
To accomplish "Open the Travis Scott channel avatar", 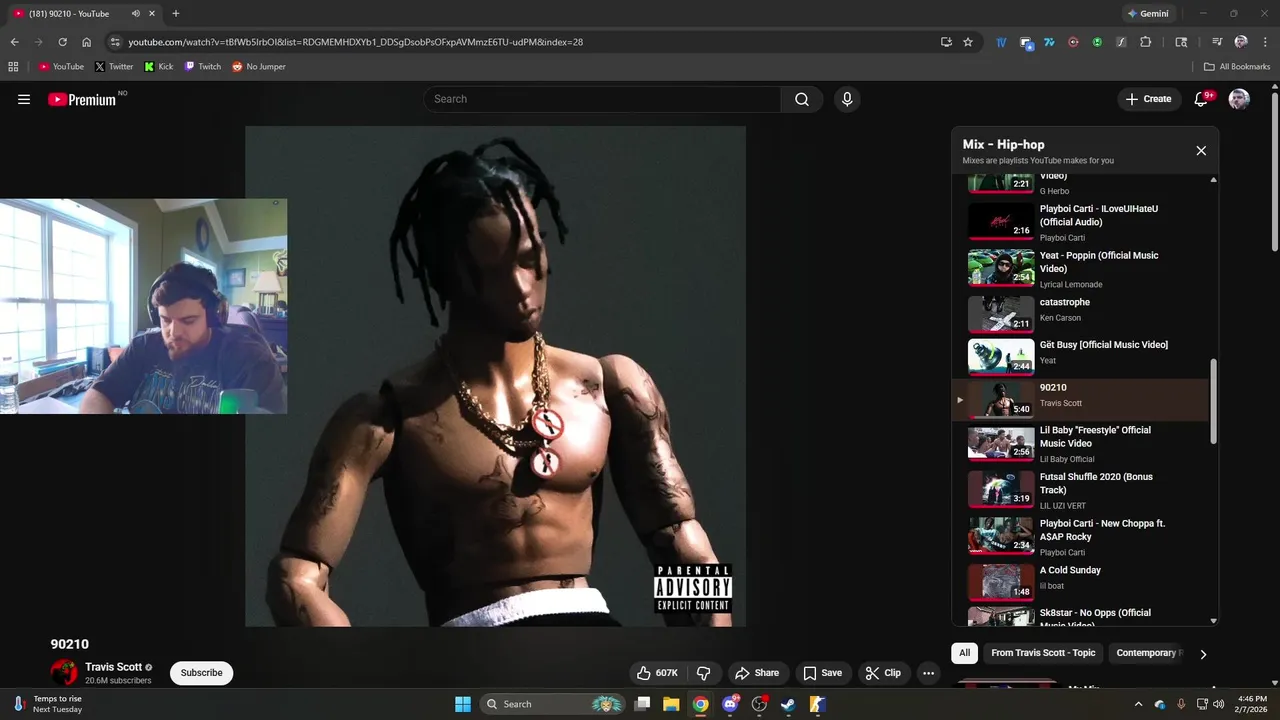I will point(64,672).
